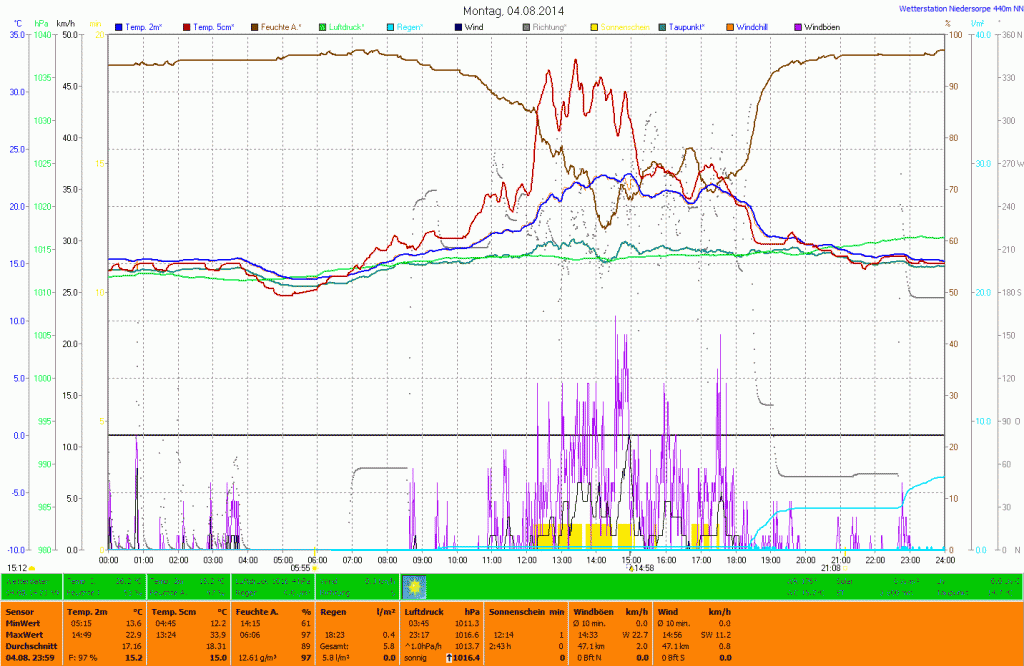Click the chart title Montag, 04.08.2014
Screen dimensions: 1024x666
(x=511, y=10)
